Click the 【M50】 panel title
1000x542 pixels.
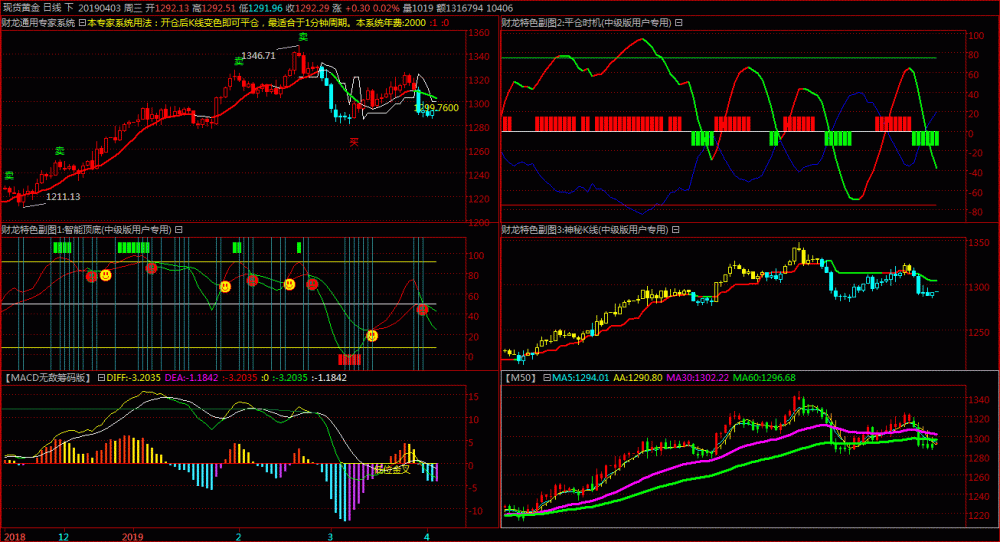(x=521, y=377)
